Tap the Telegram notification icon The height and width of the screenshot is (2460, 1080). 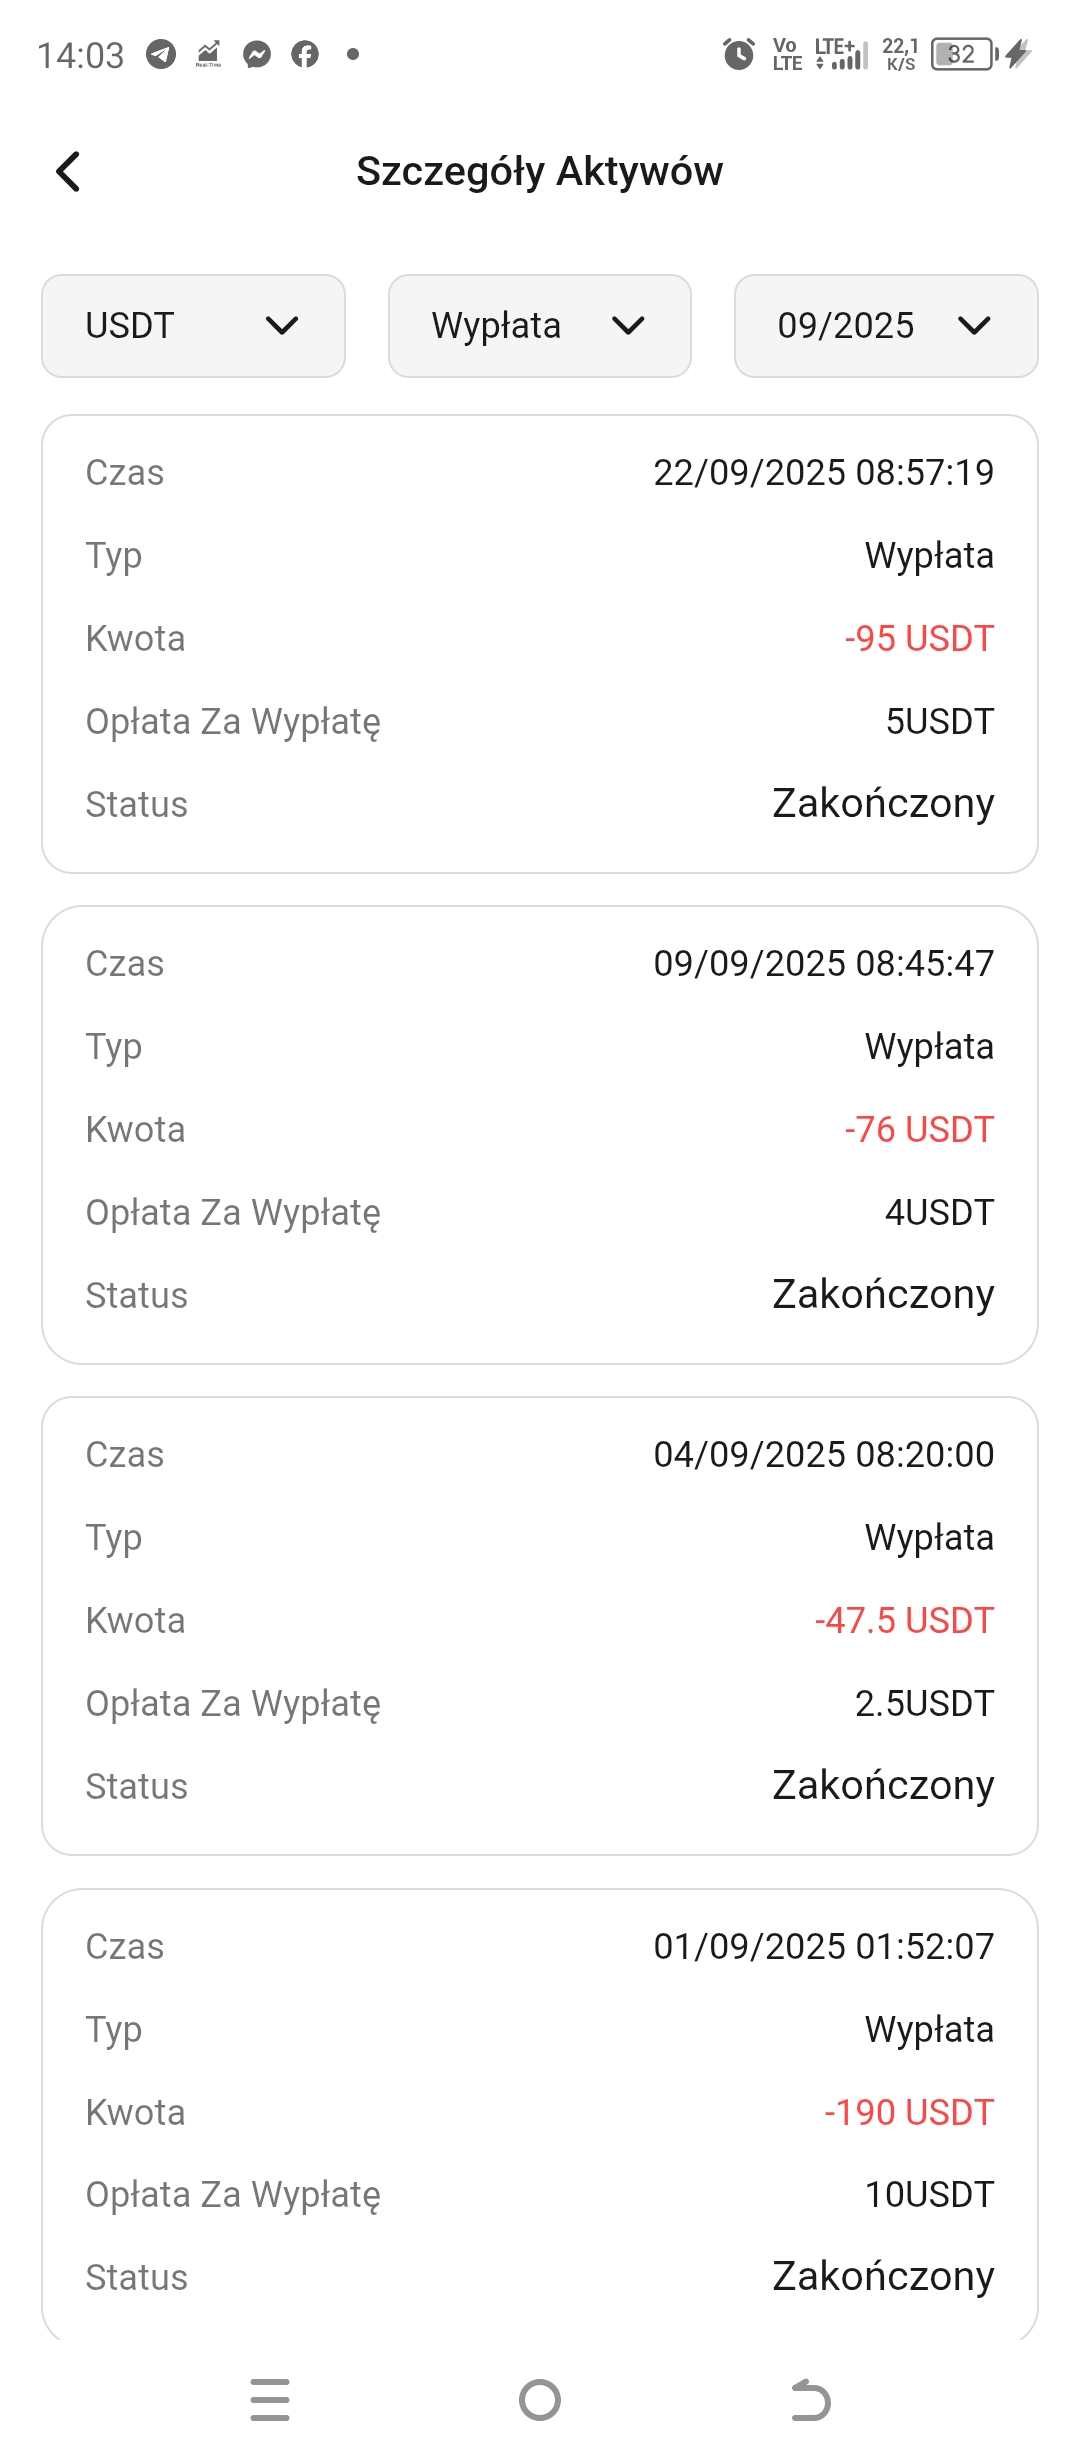pyautogui.click(x=161, y=54)
